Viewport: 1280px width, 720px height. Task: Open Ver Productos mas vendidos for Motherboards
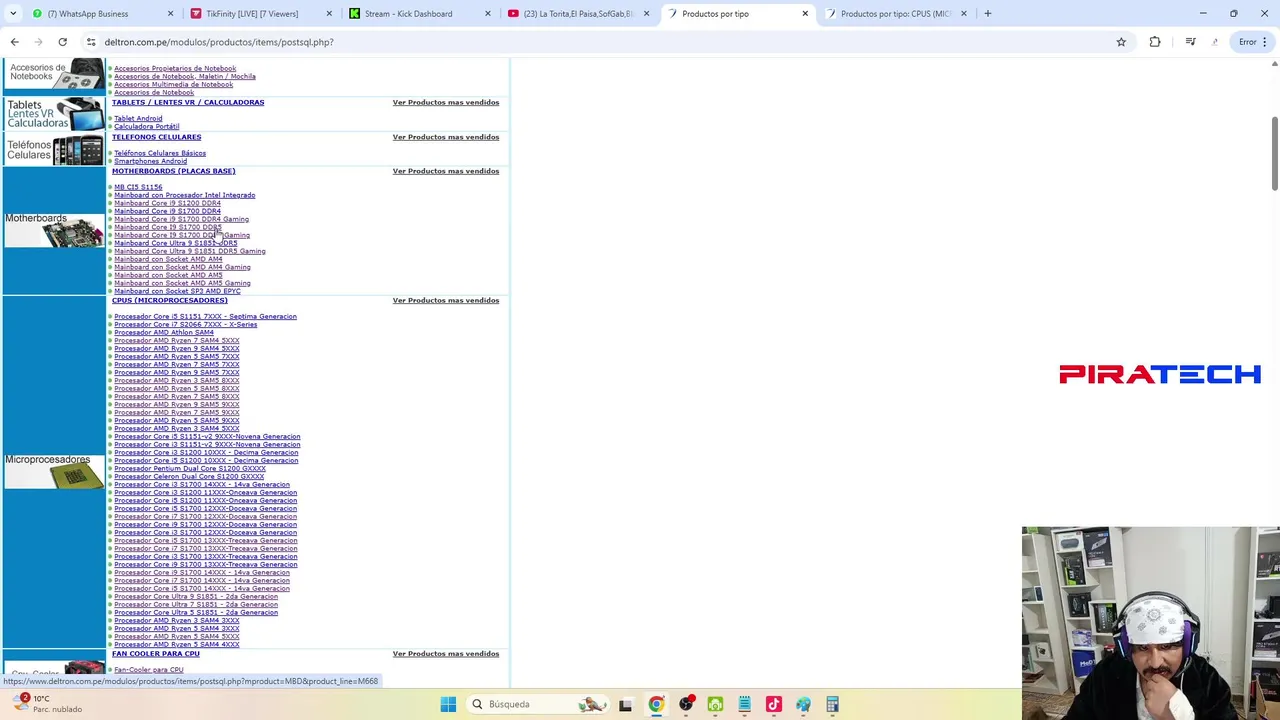tap(445, 171)
